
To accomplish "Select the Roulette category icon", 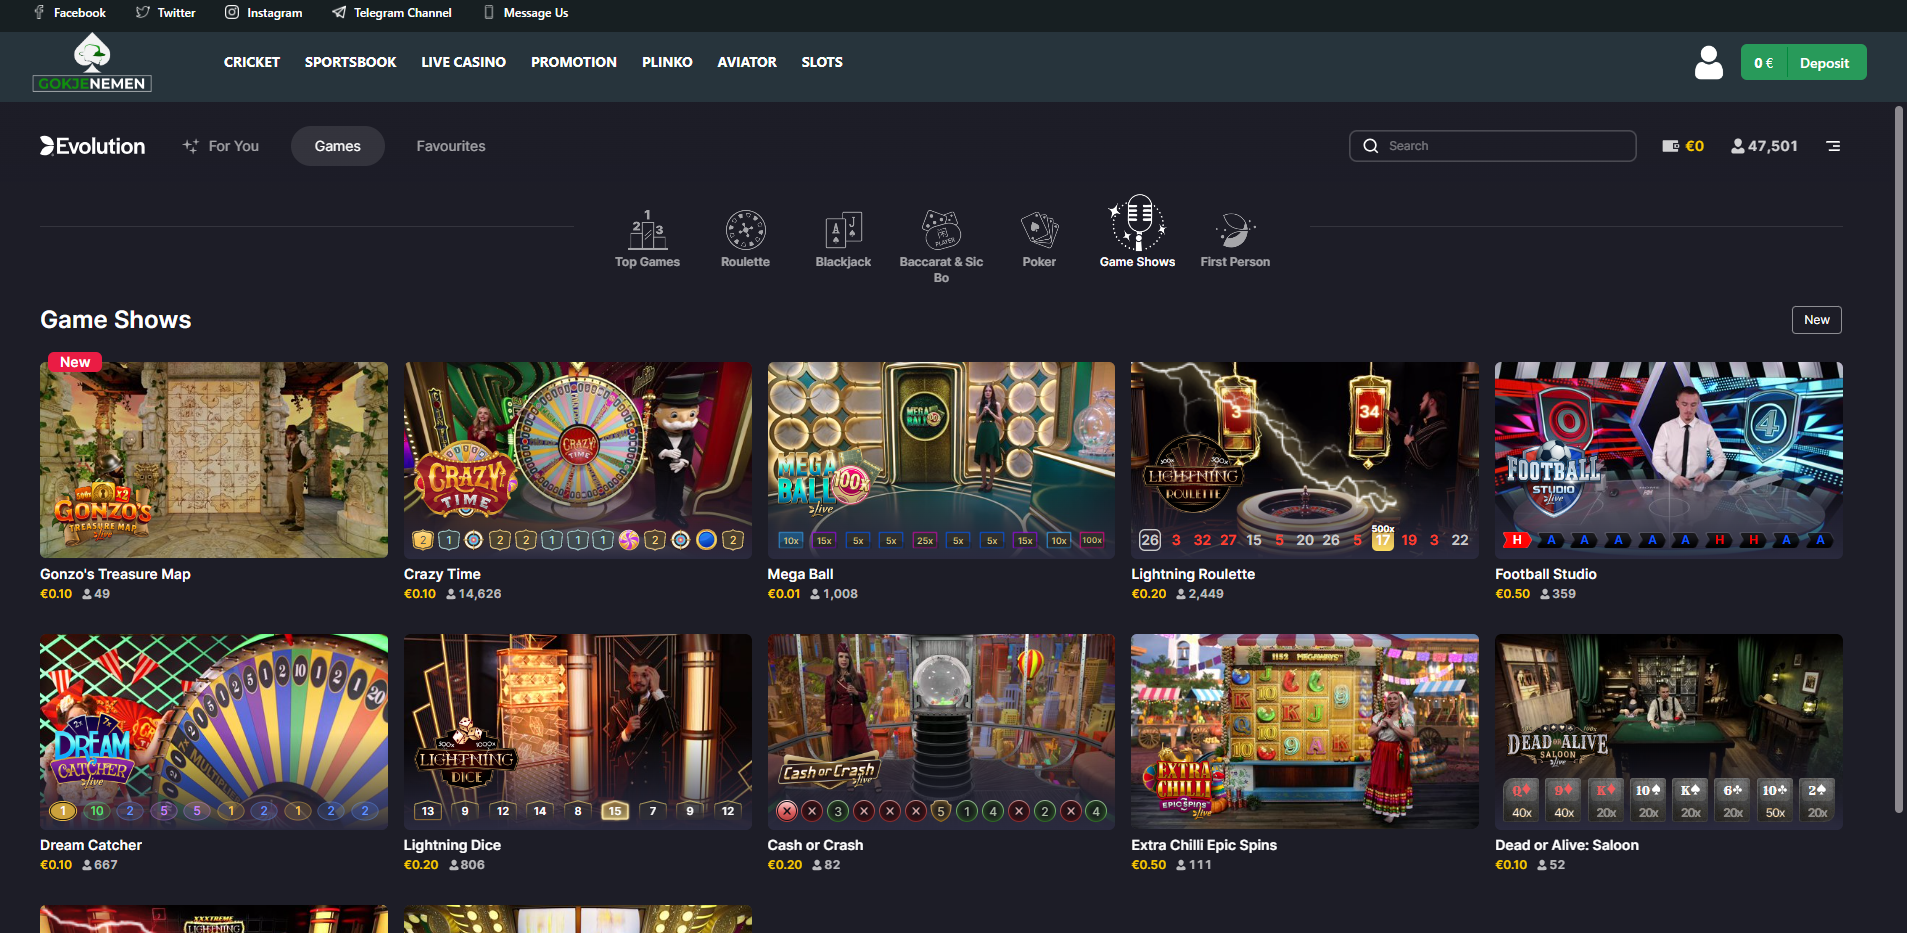I will pos(745,231).
